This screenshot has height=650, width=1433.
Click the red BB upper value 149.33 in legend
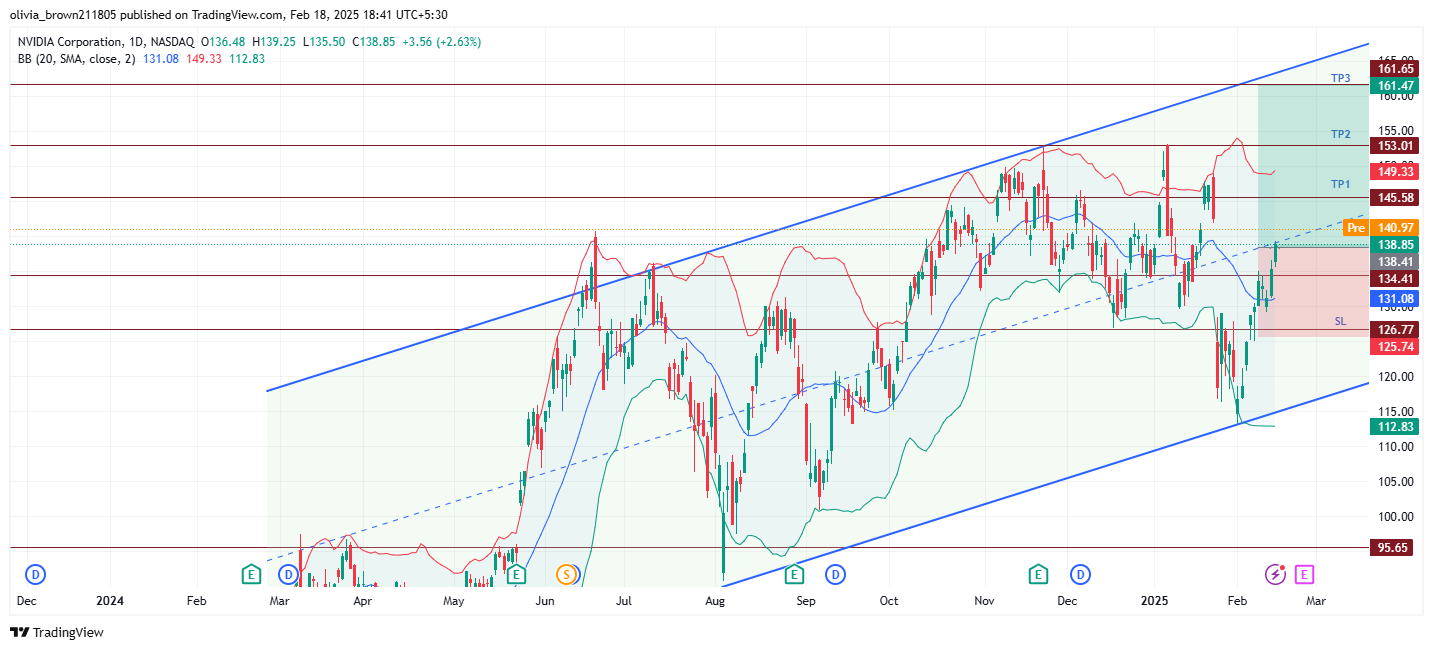[204, 59]
